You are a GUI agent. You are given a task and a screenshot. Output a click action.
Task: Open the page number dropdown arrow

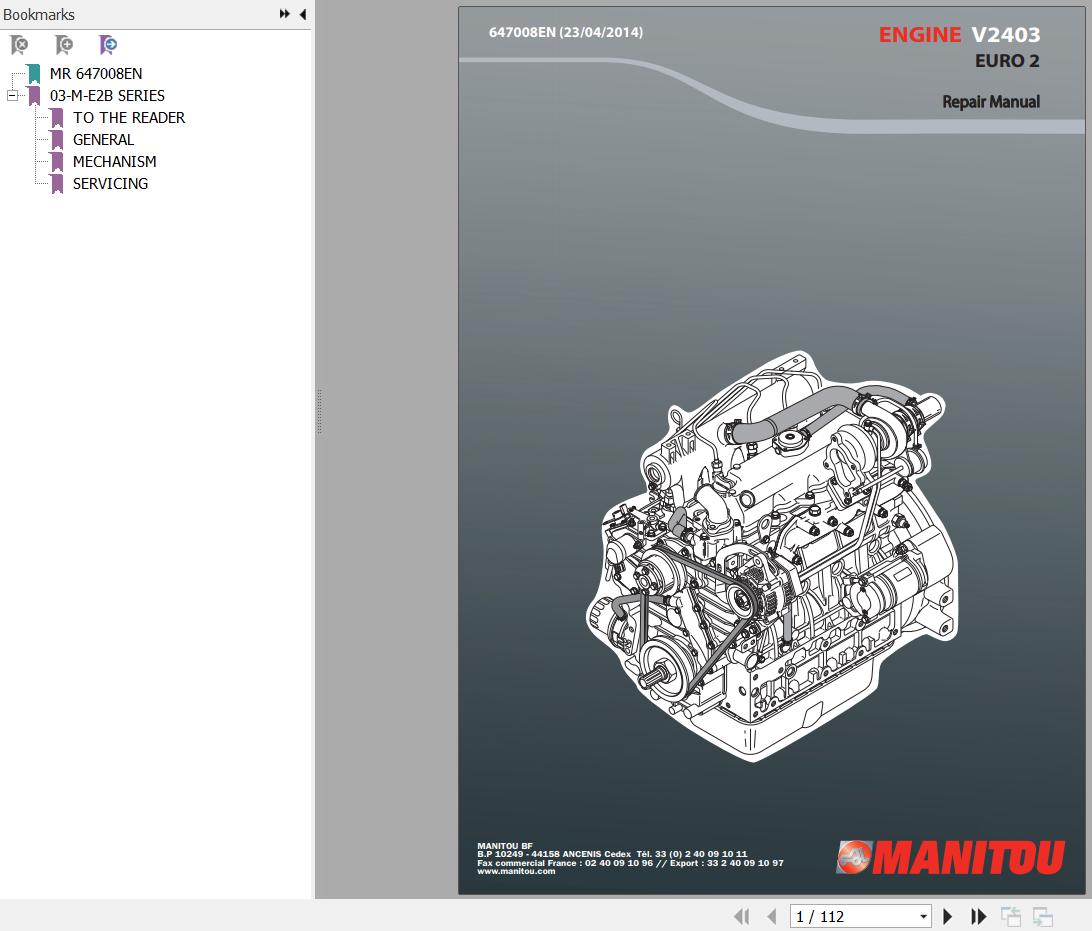tap(923, 916)
